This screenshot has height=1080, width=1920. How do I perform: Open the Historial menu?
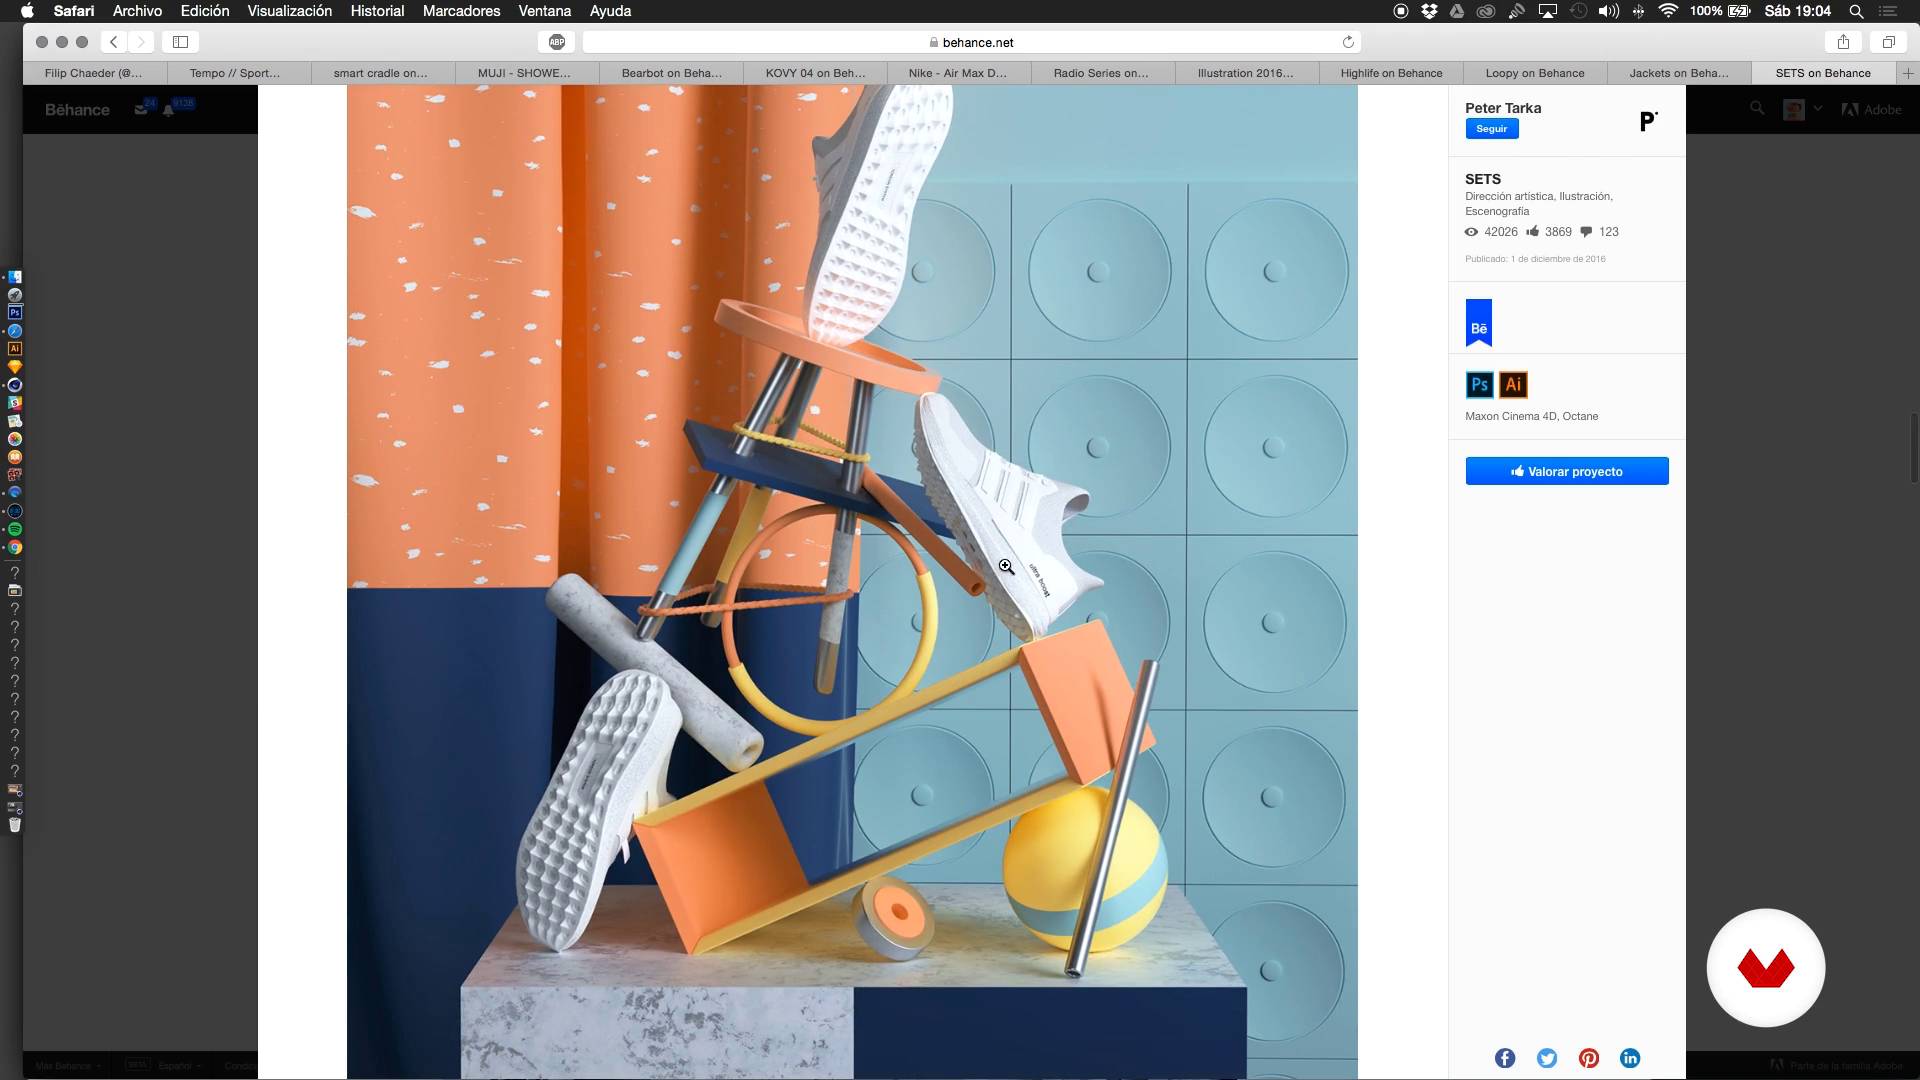[377, 11]
